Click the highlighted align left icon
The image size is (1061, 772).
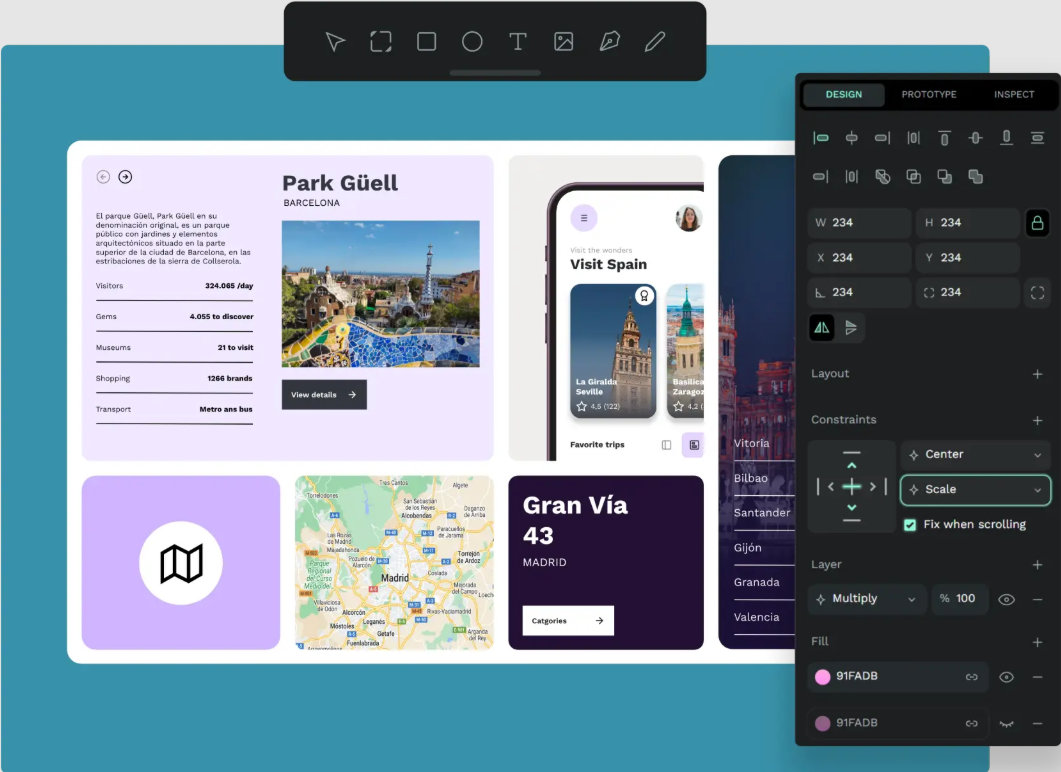(821, 138)
